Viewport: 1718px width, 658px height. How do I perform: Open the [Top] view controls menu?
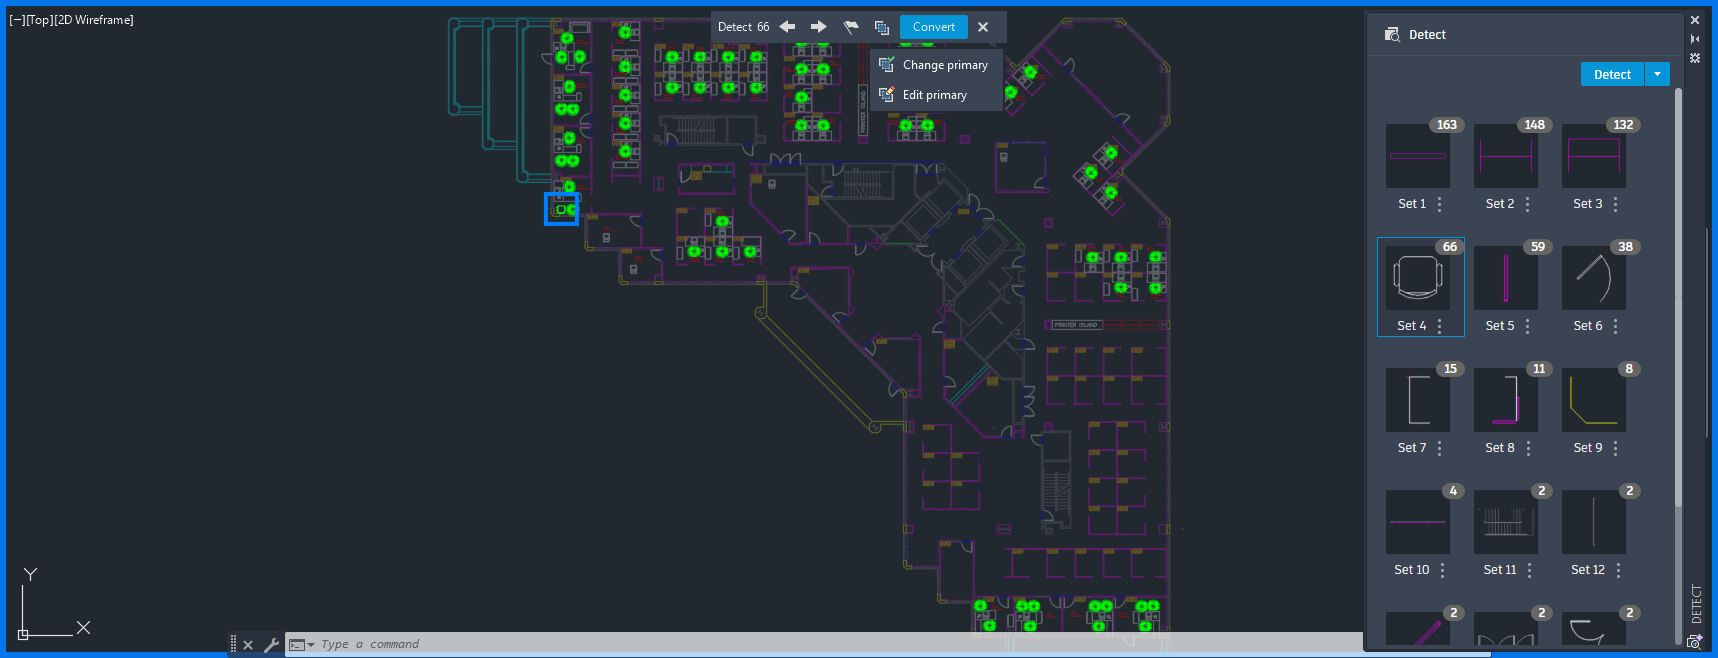[38, 20]
